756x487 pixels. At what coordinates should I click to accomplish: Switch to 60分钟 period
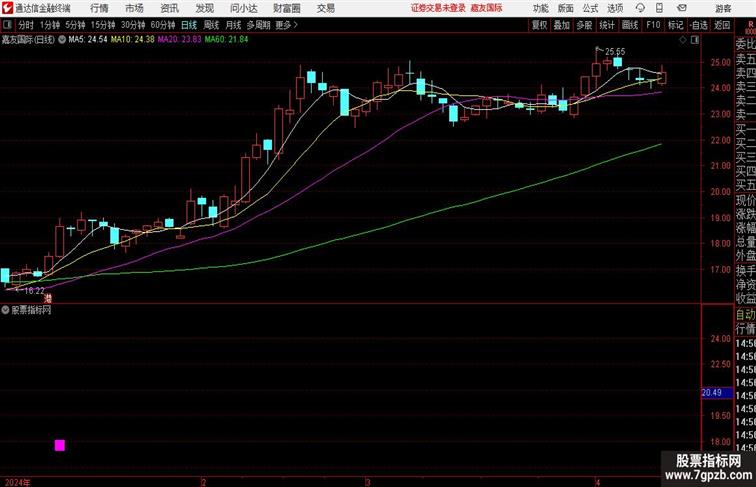[163, 25]
